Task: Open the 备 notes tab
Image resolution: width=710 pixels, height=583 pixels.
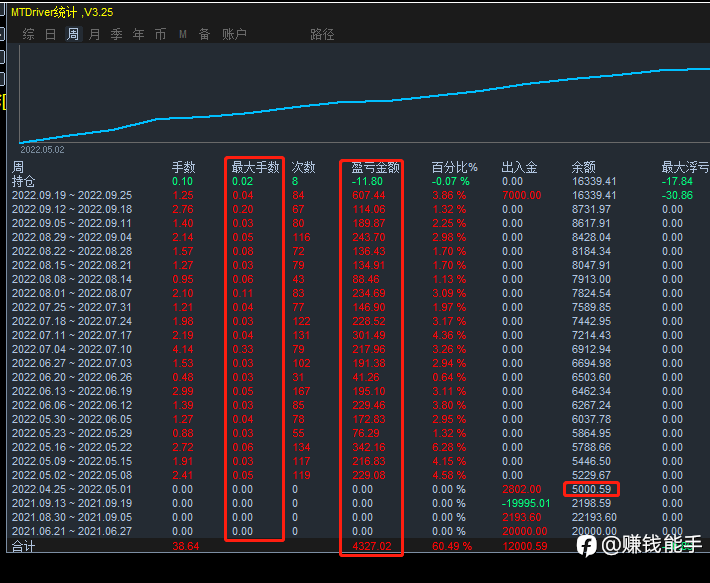Action: pos(204,34)
